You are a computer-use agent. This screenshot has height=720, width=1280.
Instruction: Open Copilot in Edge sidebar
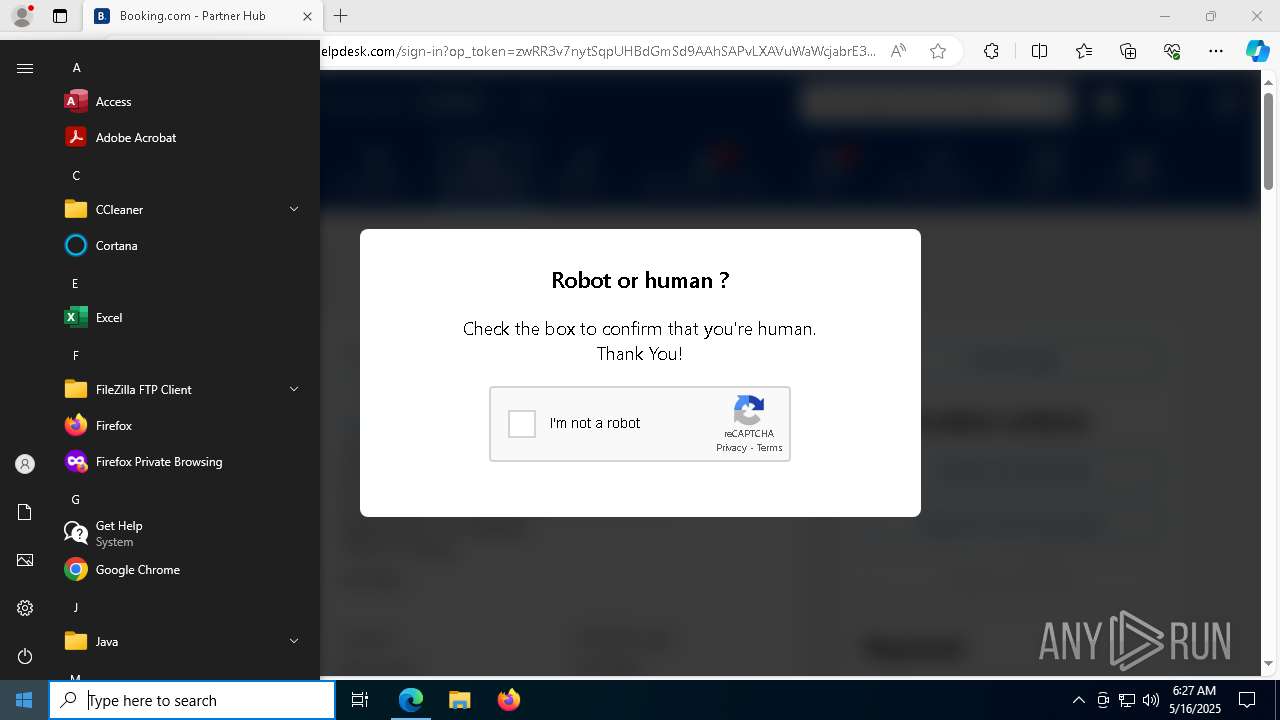1257,51
